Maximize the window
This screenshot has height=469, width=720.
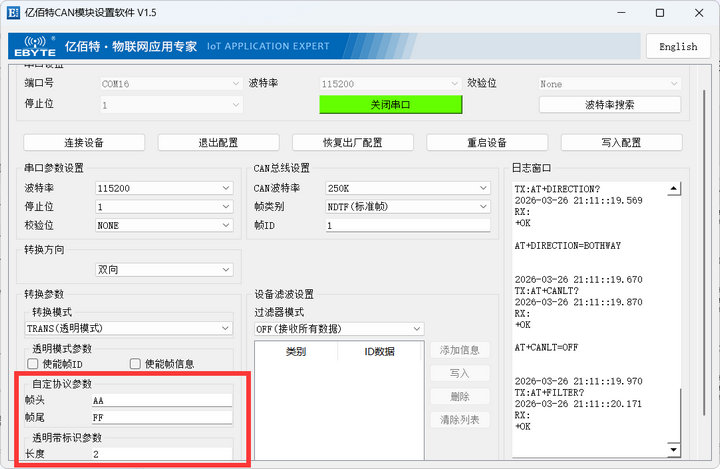pos(660,13)
